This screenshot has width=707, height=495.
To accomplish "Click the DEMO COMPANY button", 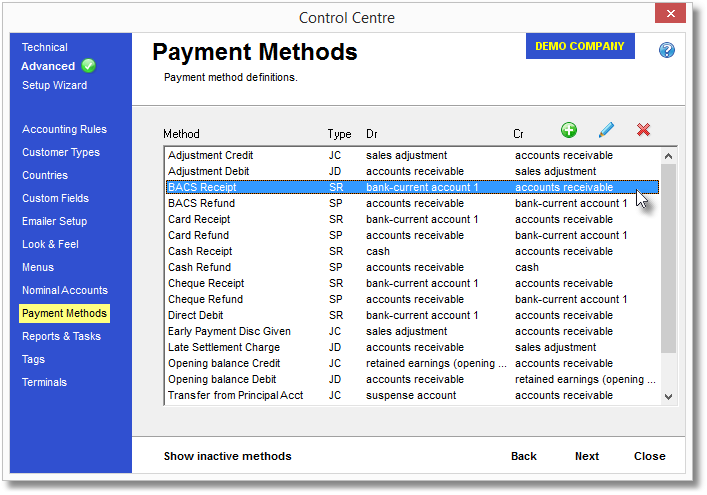I will click(580, 46).
